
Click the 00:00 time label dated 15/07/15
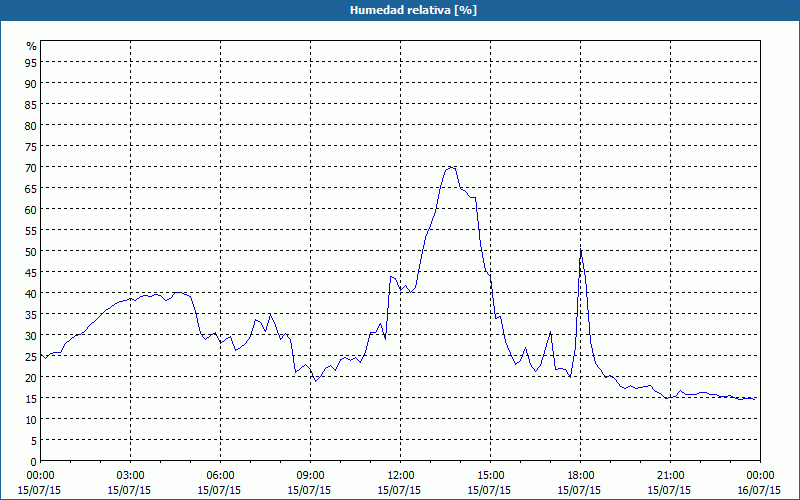pyautogui.click(x=40, y=476)
